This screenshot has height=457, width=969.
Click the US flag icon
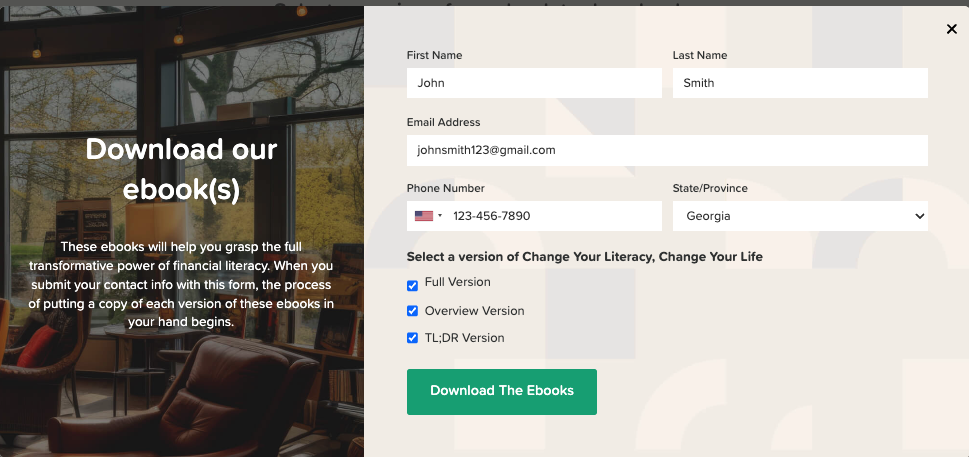pos(424,216)
